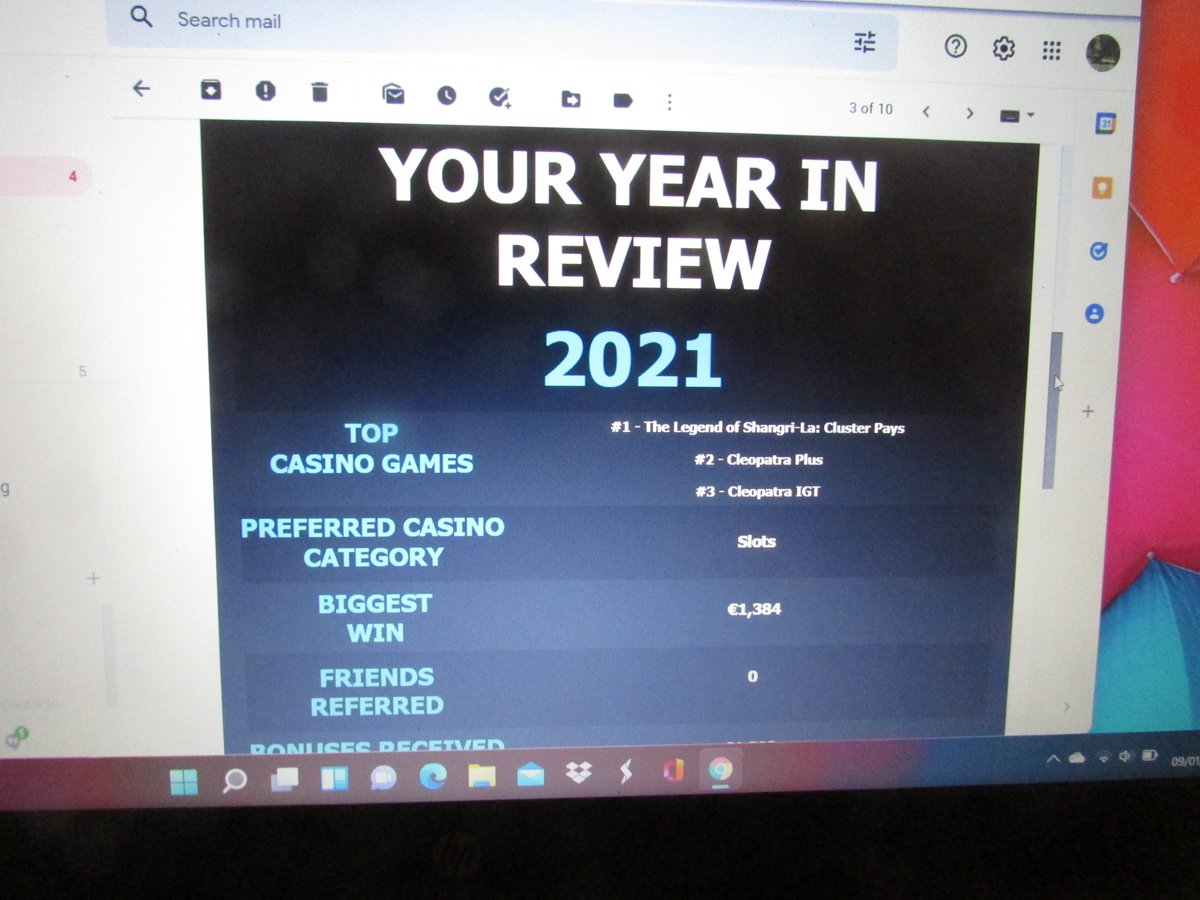Open the More options three-dot menu
The image size is (1200, 900).
click(x=669, y=102)
